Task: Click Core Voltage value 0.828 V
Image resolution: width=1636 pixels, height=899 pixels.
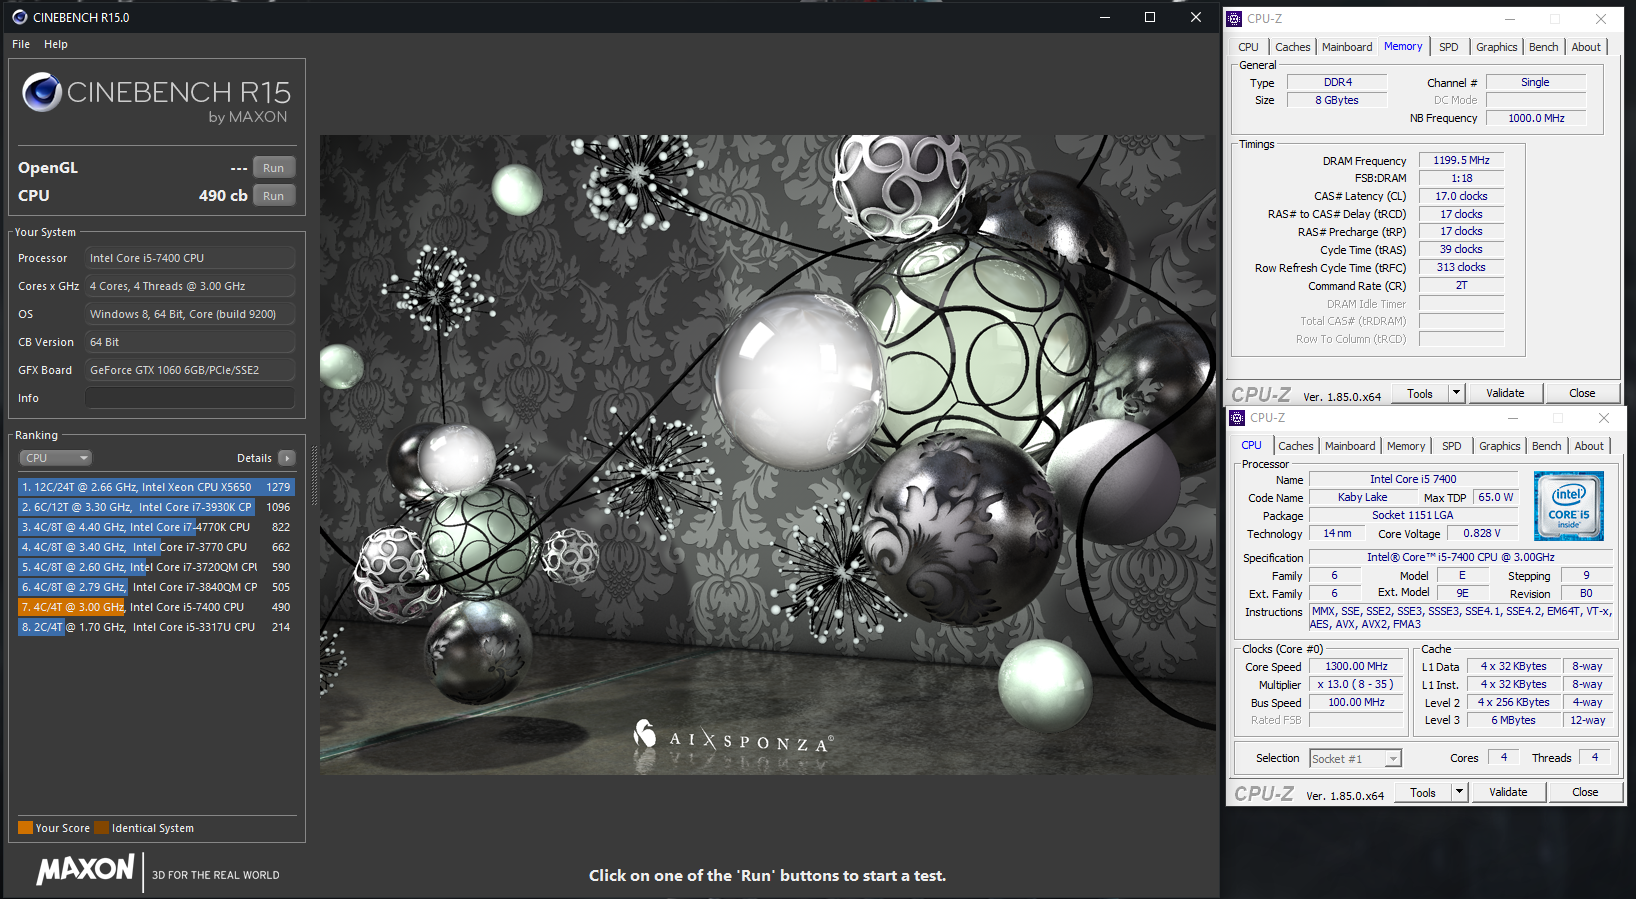Action: pyautogui.click(x=1481, y=533)
